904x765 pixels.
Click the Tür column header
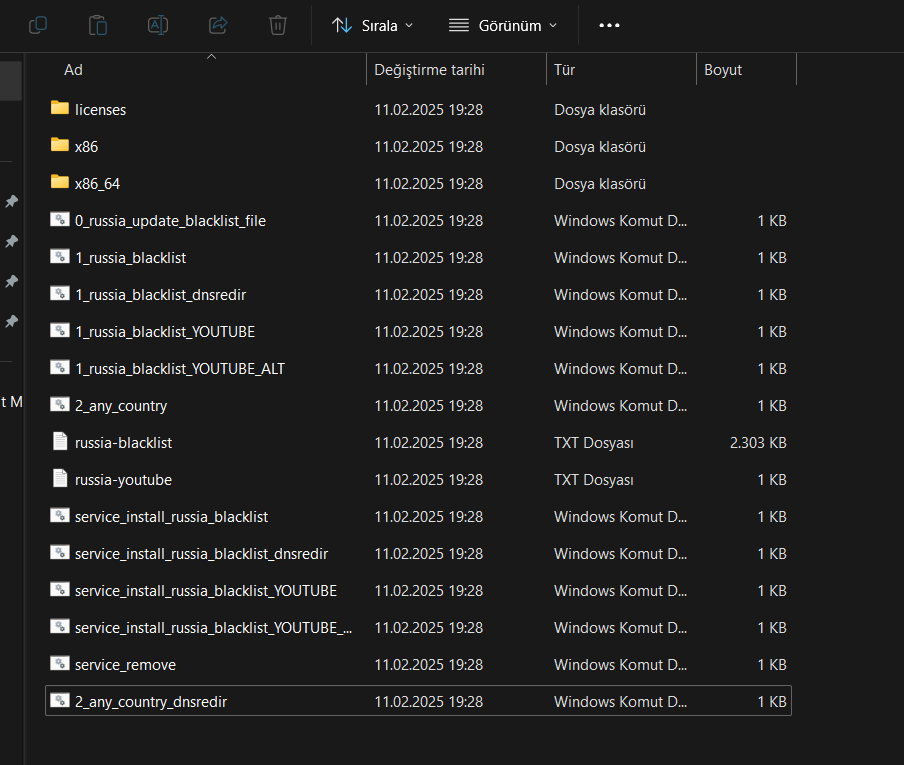[564, 70]
